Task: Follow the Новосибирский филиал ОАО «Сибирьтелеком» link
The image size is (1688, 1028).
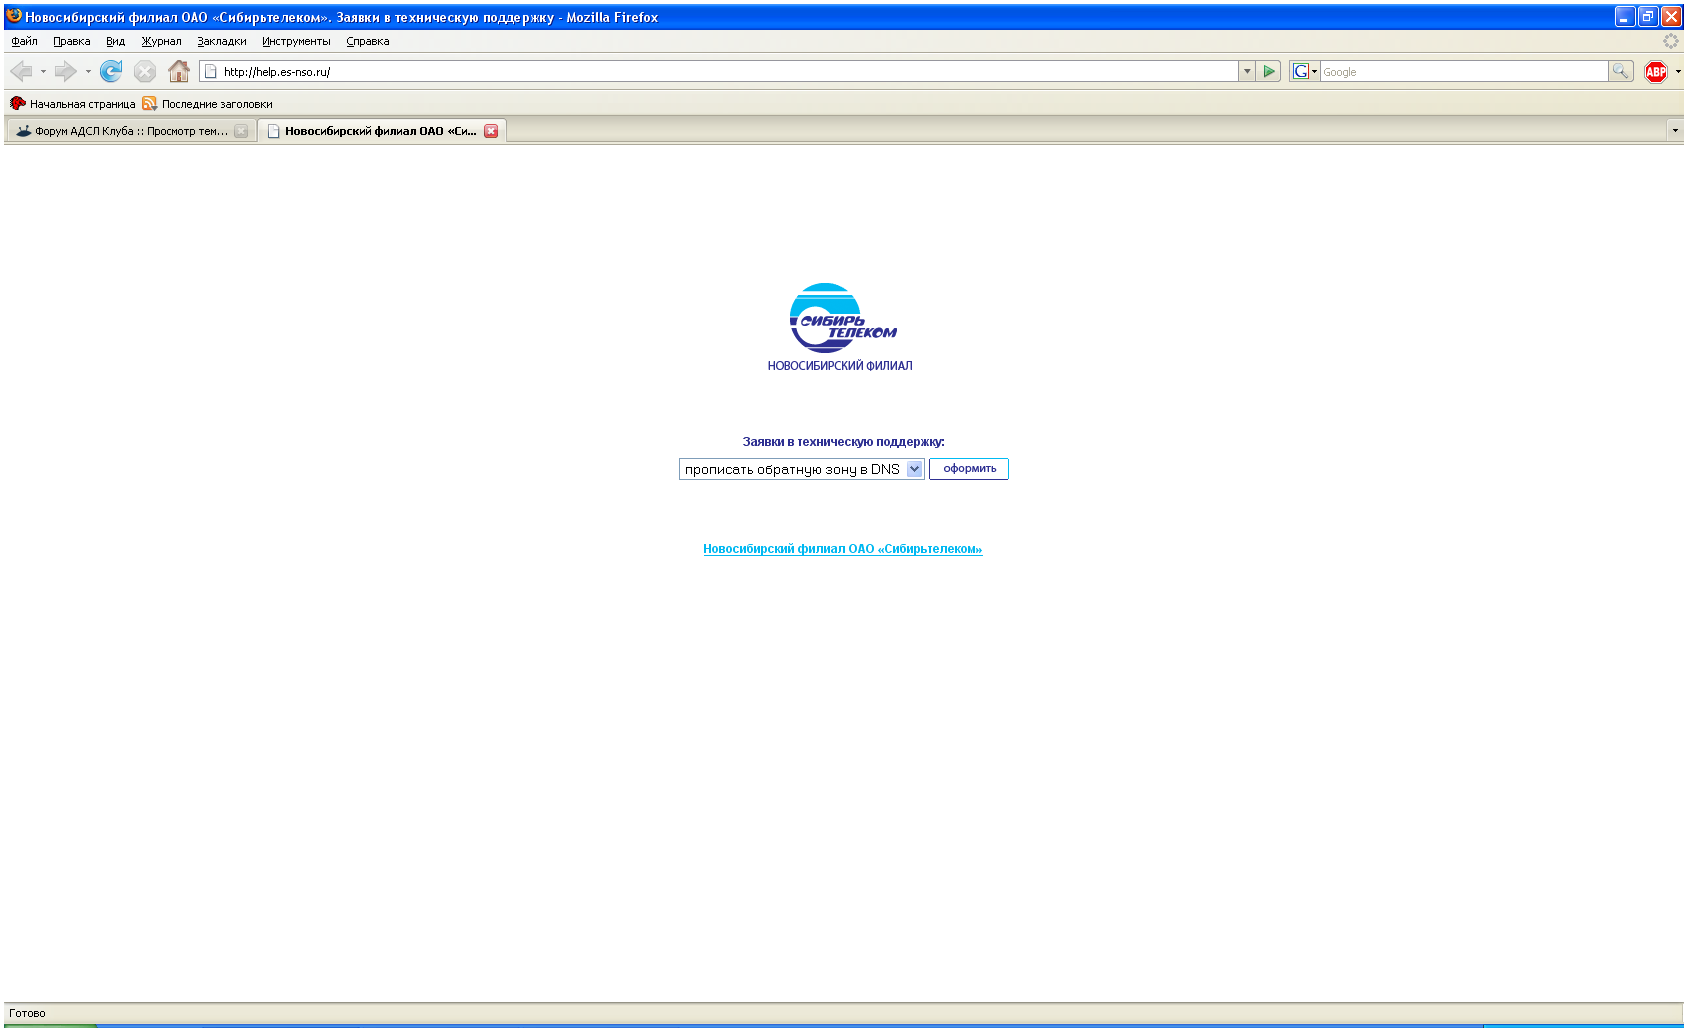Action: [x=842, y=549]
